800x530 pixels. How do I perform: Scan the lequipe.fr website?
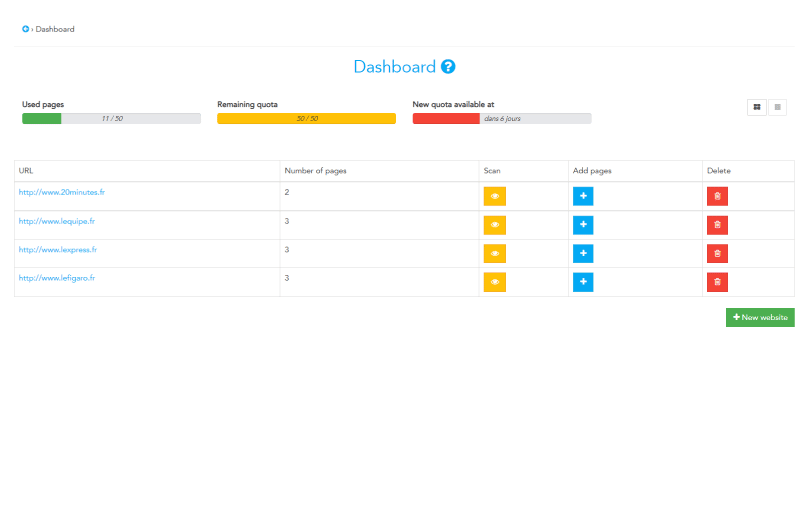tap(495, 225)
